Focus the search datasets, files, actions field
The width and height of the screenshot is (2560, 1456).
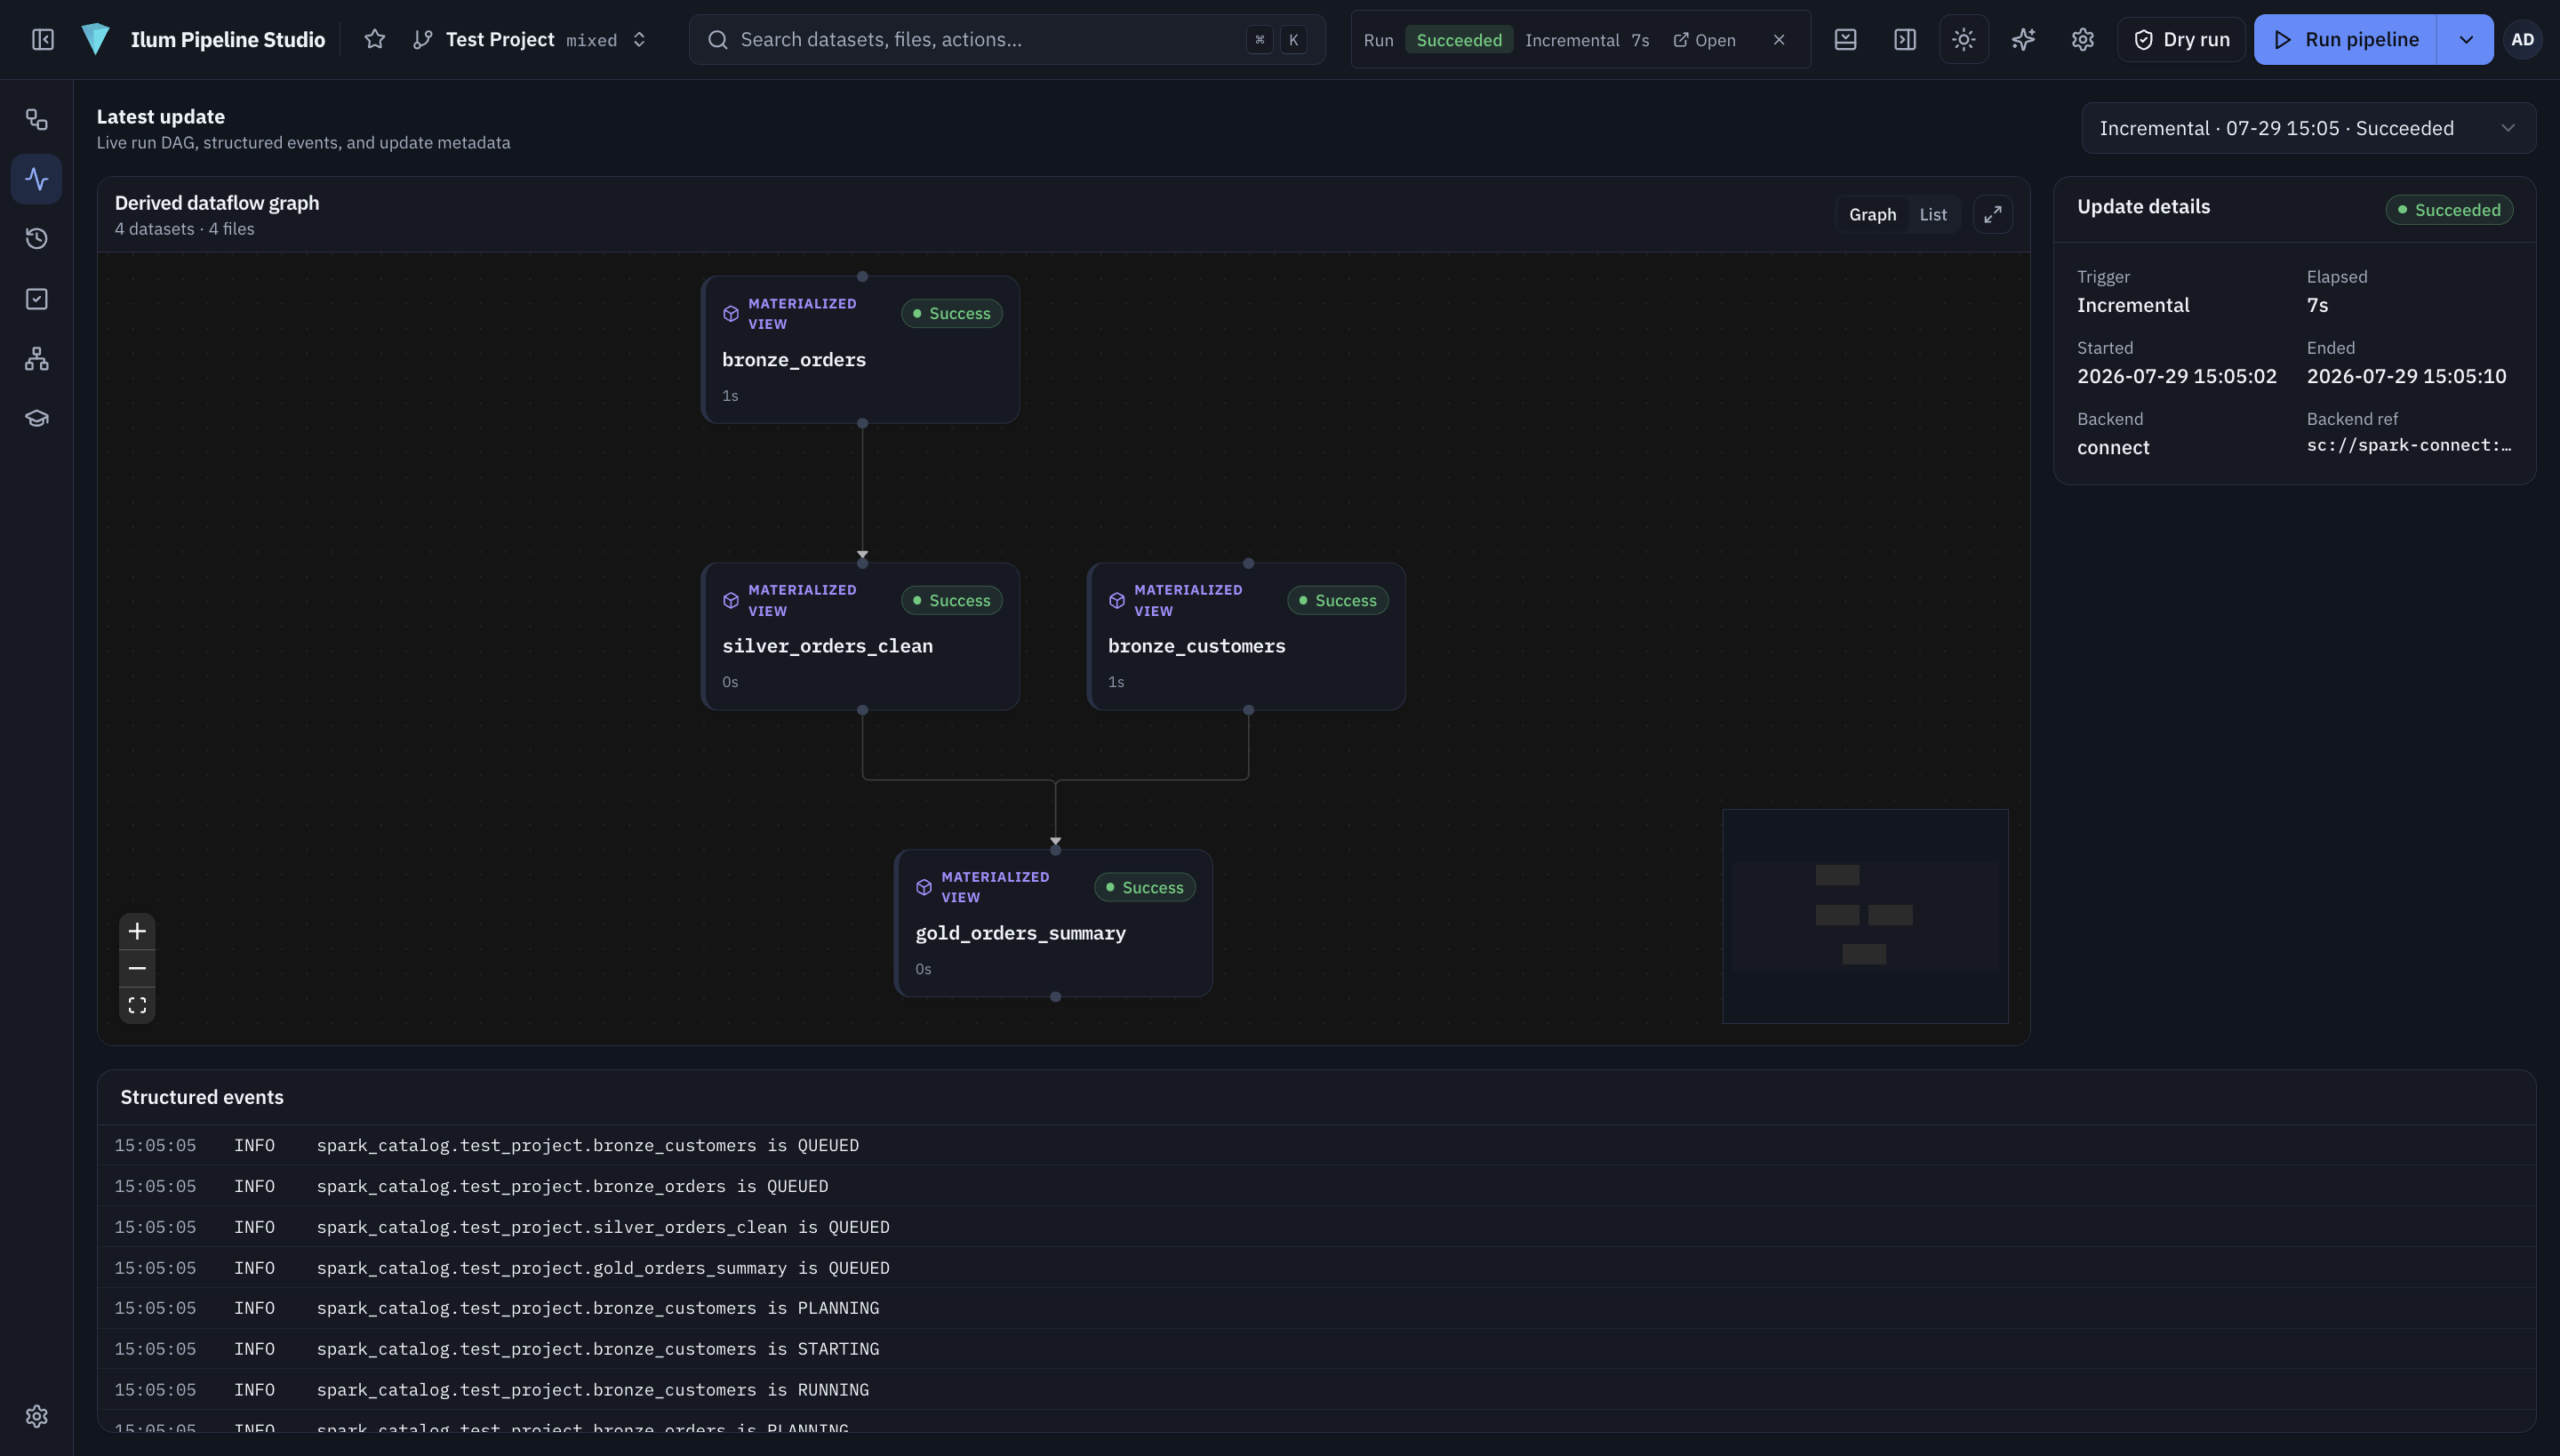(x=1007, y=39)
